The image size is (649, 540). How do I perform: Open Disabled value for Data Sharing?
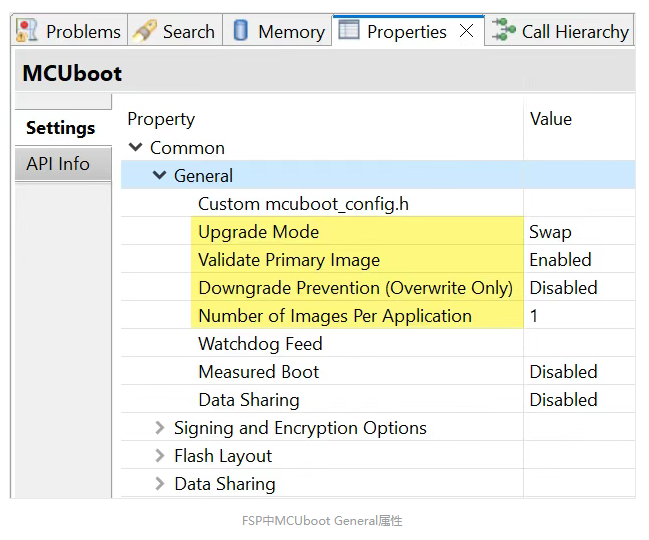pos(579,400)
